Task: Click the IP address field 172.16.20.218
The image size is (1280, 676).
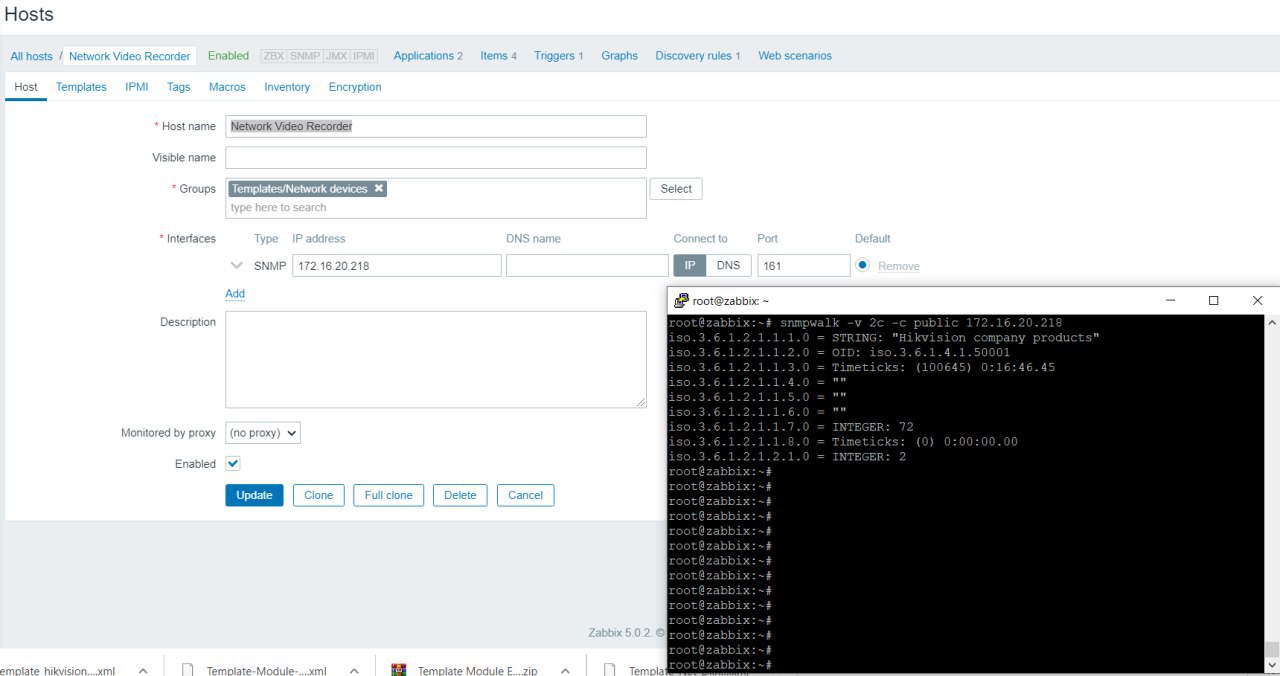Action: (397, 265)
